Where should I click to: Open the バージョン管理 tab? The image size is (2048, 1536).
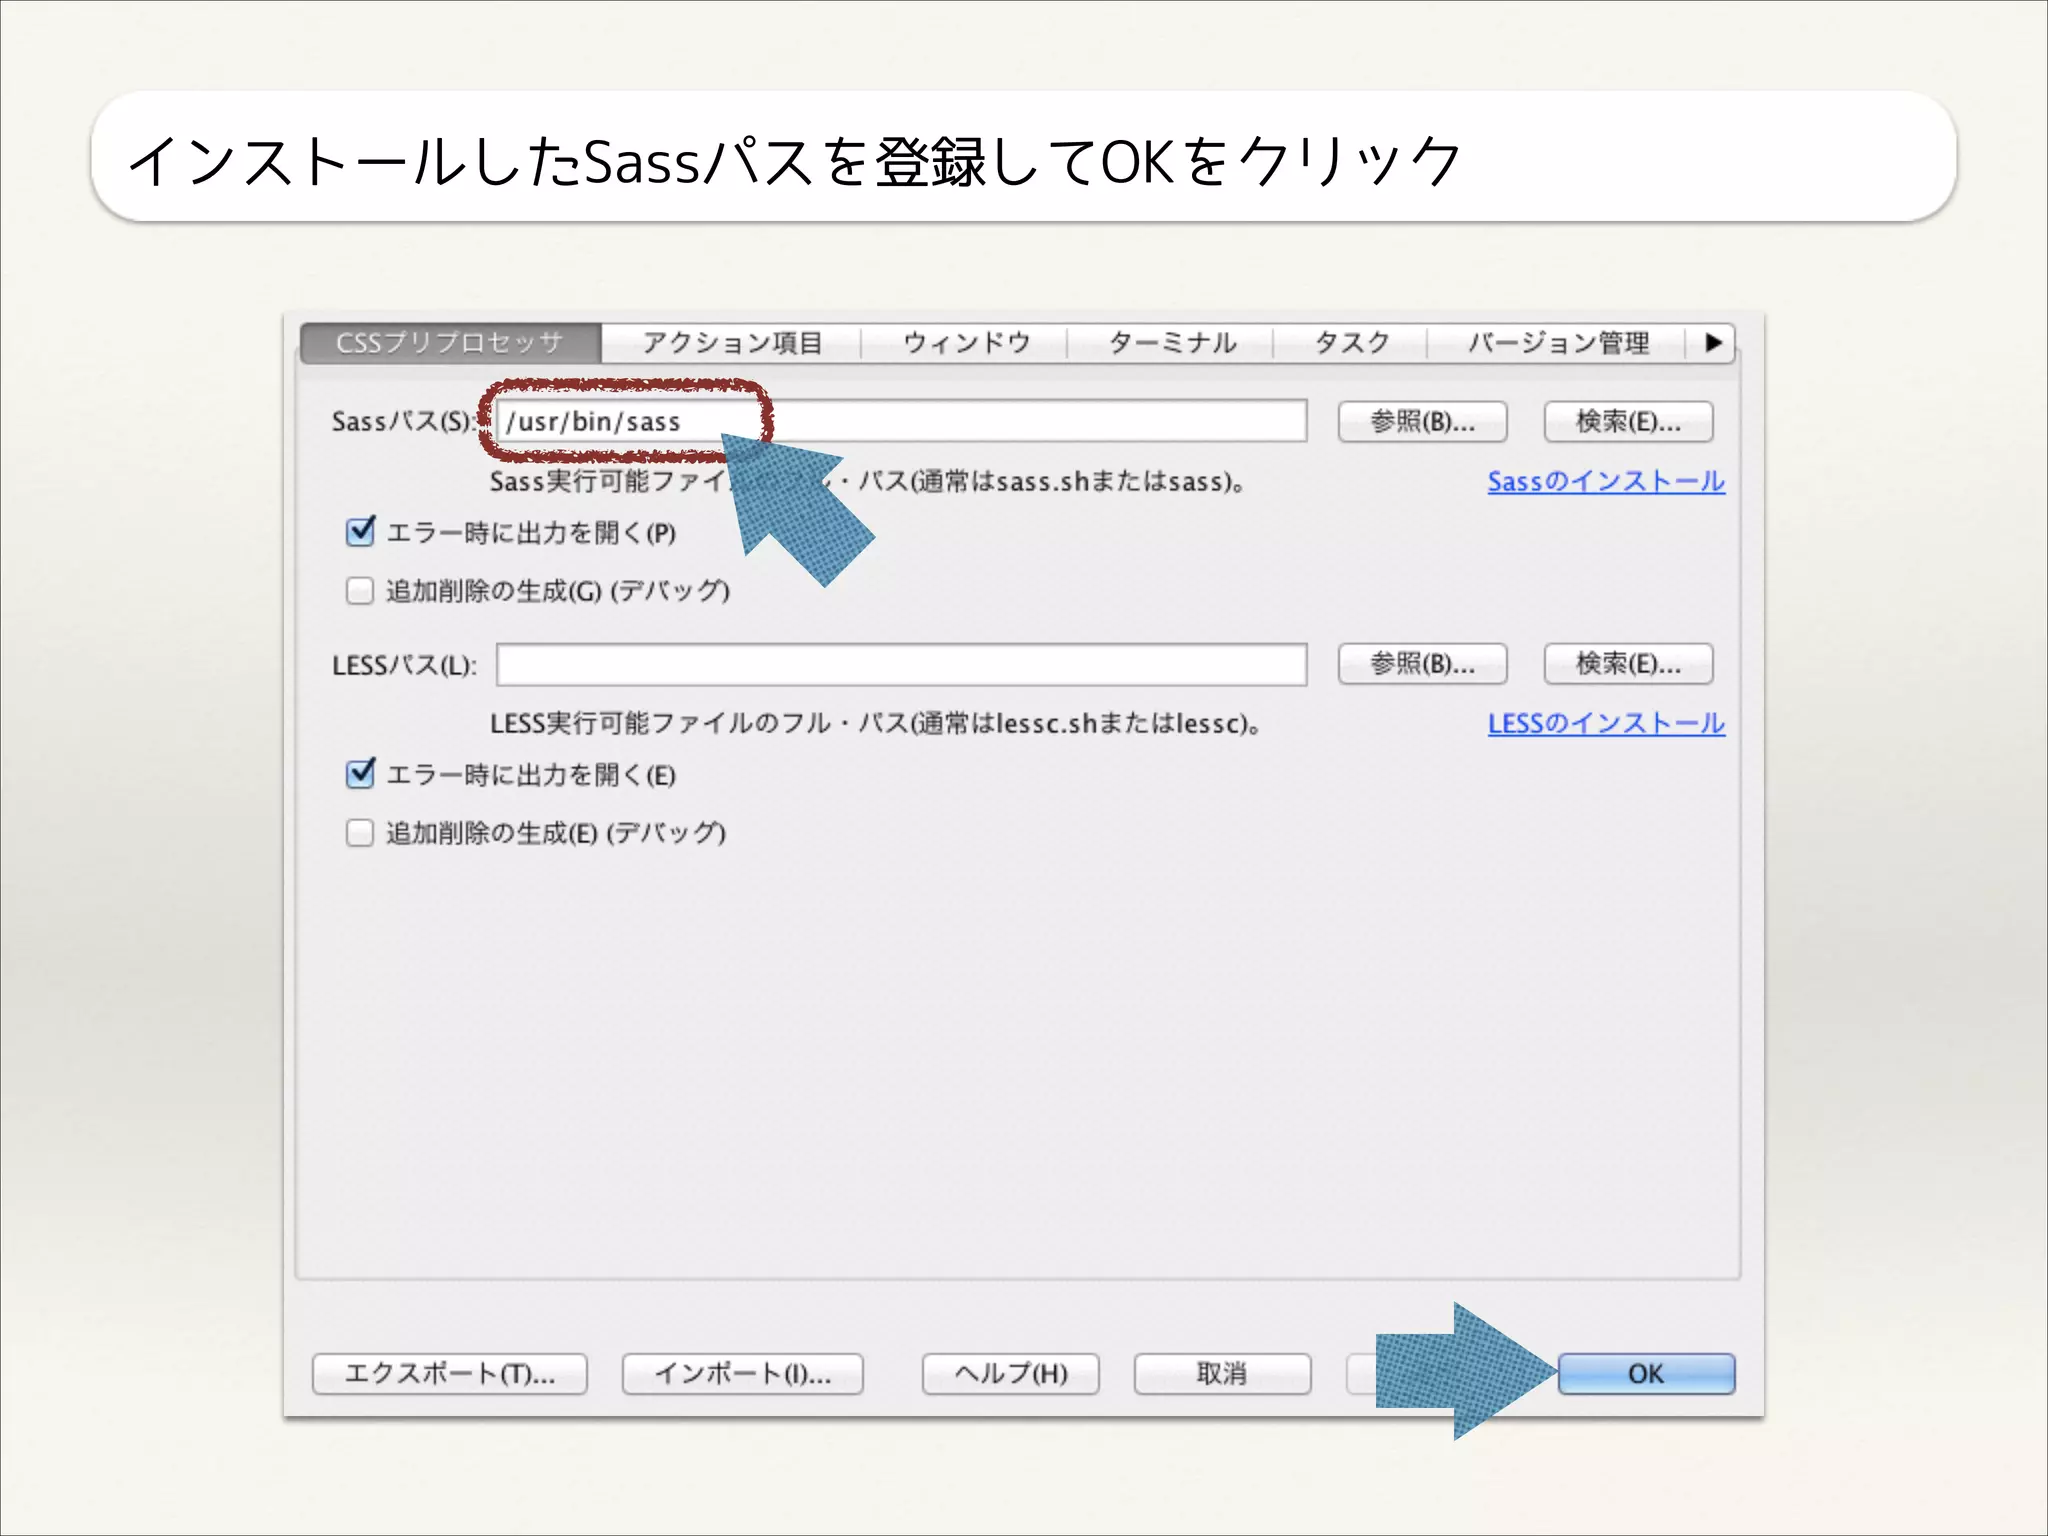[1557, 343]
